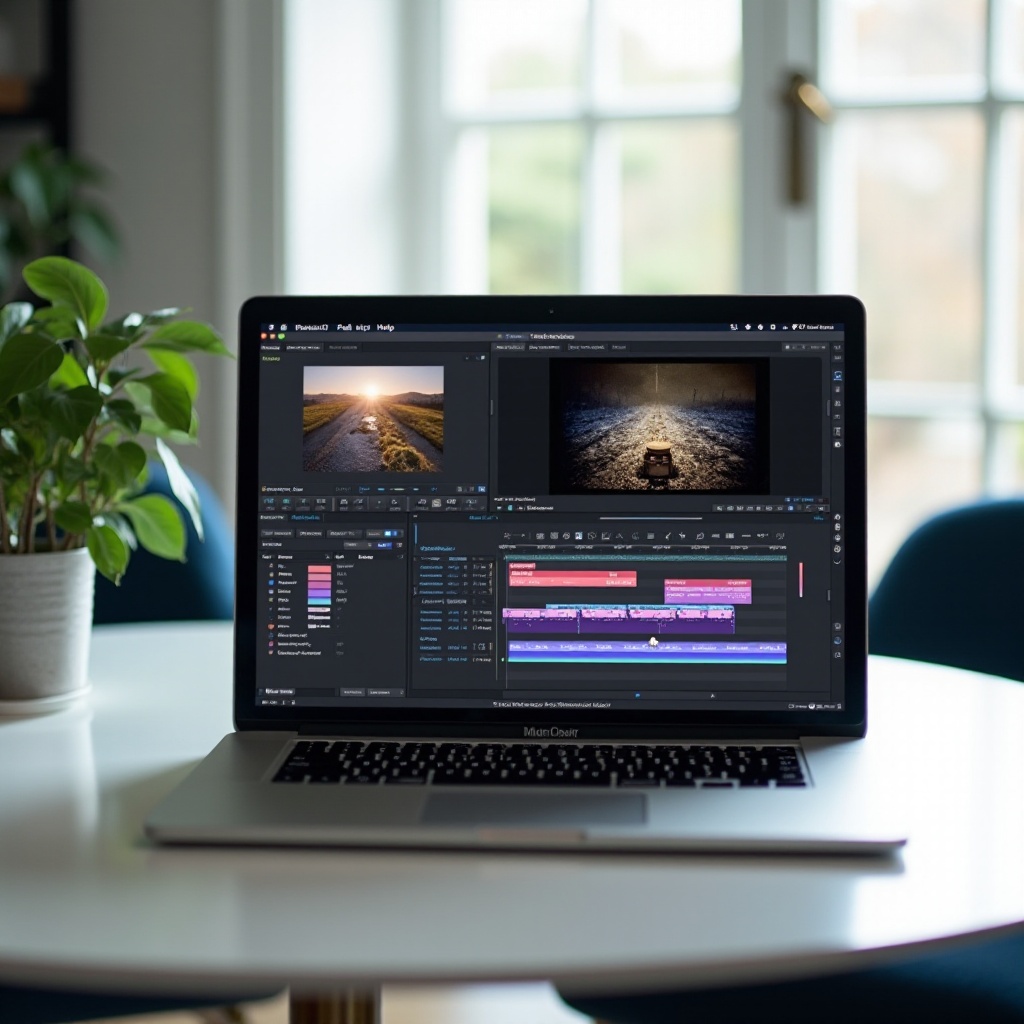Open the Help menu
The height and width of the screenshot is (1024, 1024).
coord(385,327)
